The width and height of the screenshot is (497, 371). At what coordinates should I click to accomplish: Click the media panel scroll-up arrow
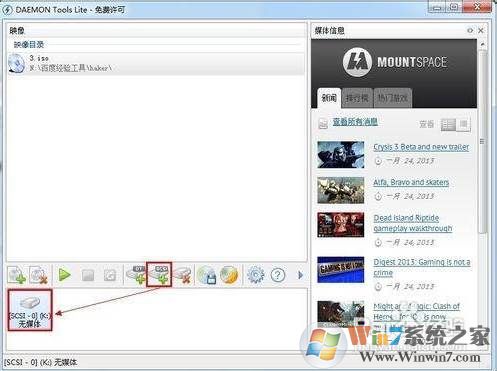(482, 44)
